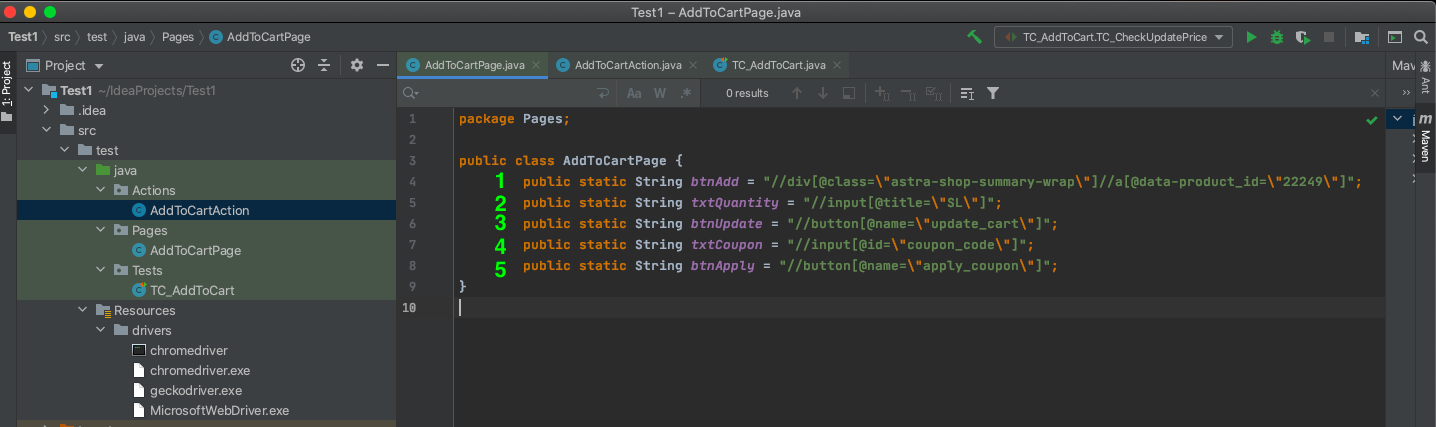Viewport: 1436px width, 427px height.
Task: Toggle Match Case (Aa) in find bar
Action: (x=634, y=93)
